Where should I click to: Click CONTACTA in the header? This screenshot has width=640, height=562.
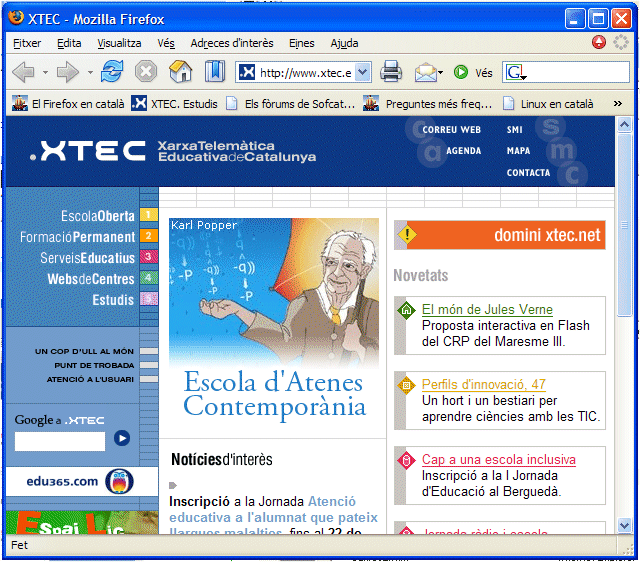[x=528, y=173]
